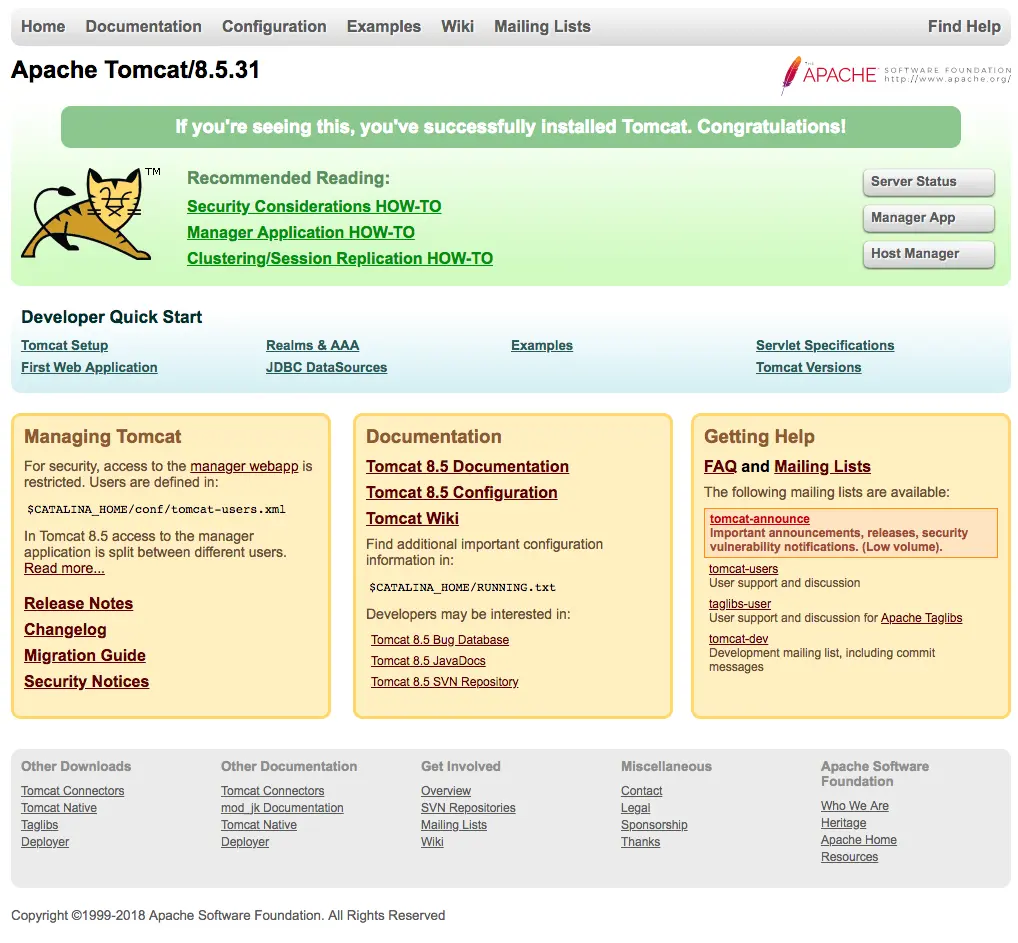Viewport: 1018px width, 943px height.
Task: Open Contact link under Miscellaneous
Action: [x=641, y=790]
